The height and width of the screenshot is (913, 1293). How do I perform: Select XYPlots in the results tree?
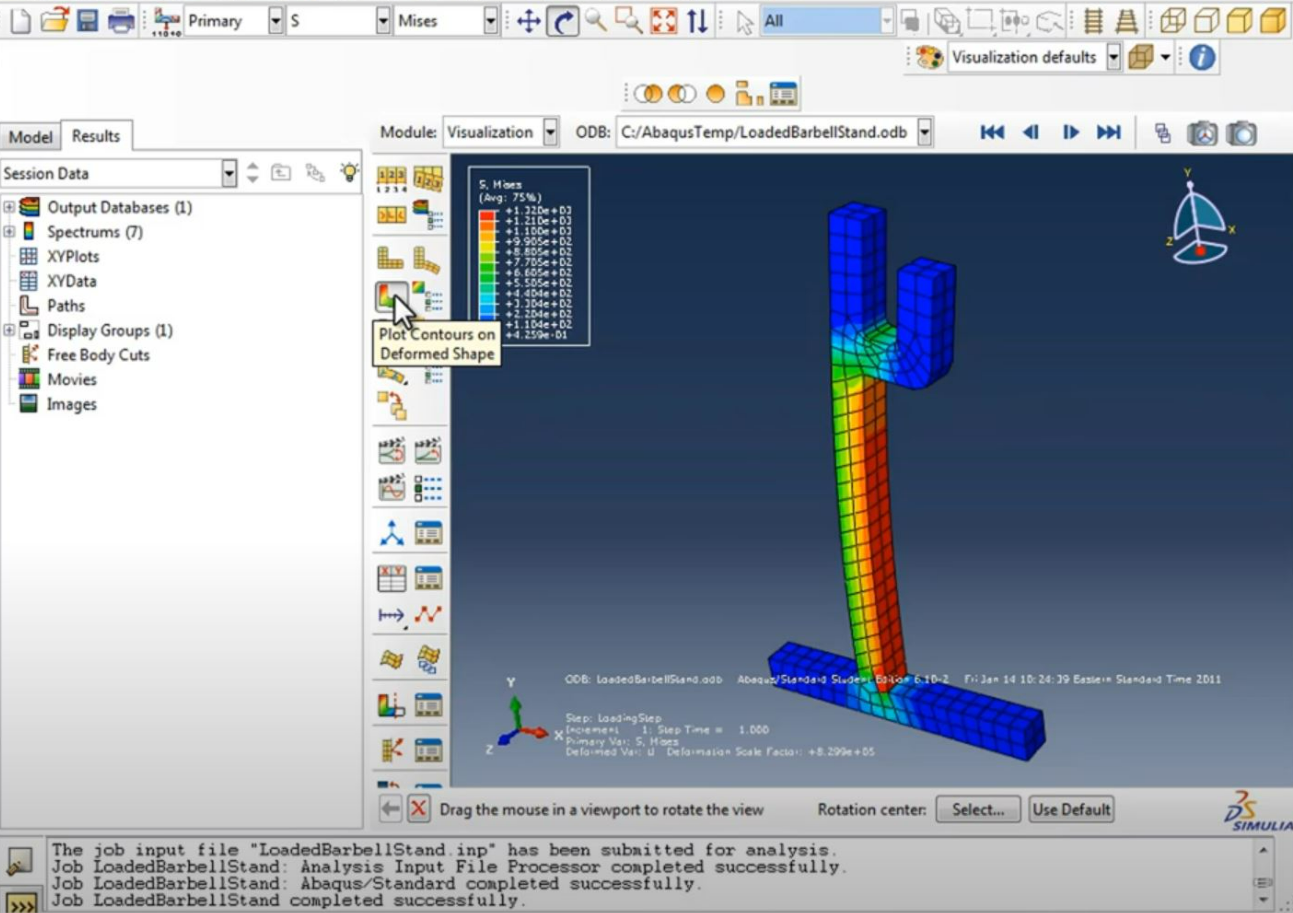pyautogui.click(x=73, y=256)
